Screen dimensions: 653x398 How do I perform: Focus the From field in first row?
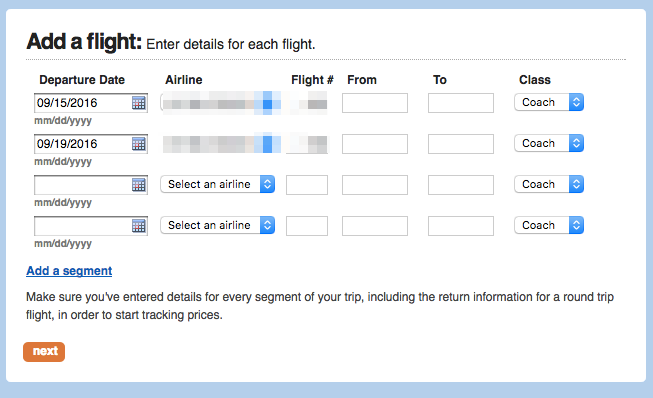pos(375,103)
